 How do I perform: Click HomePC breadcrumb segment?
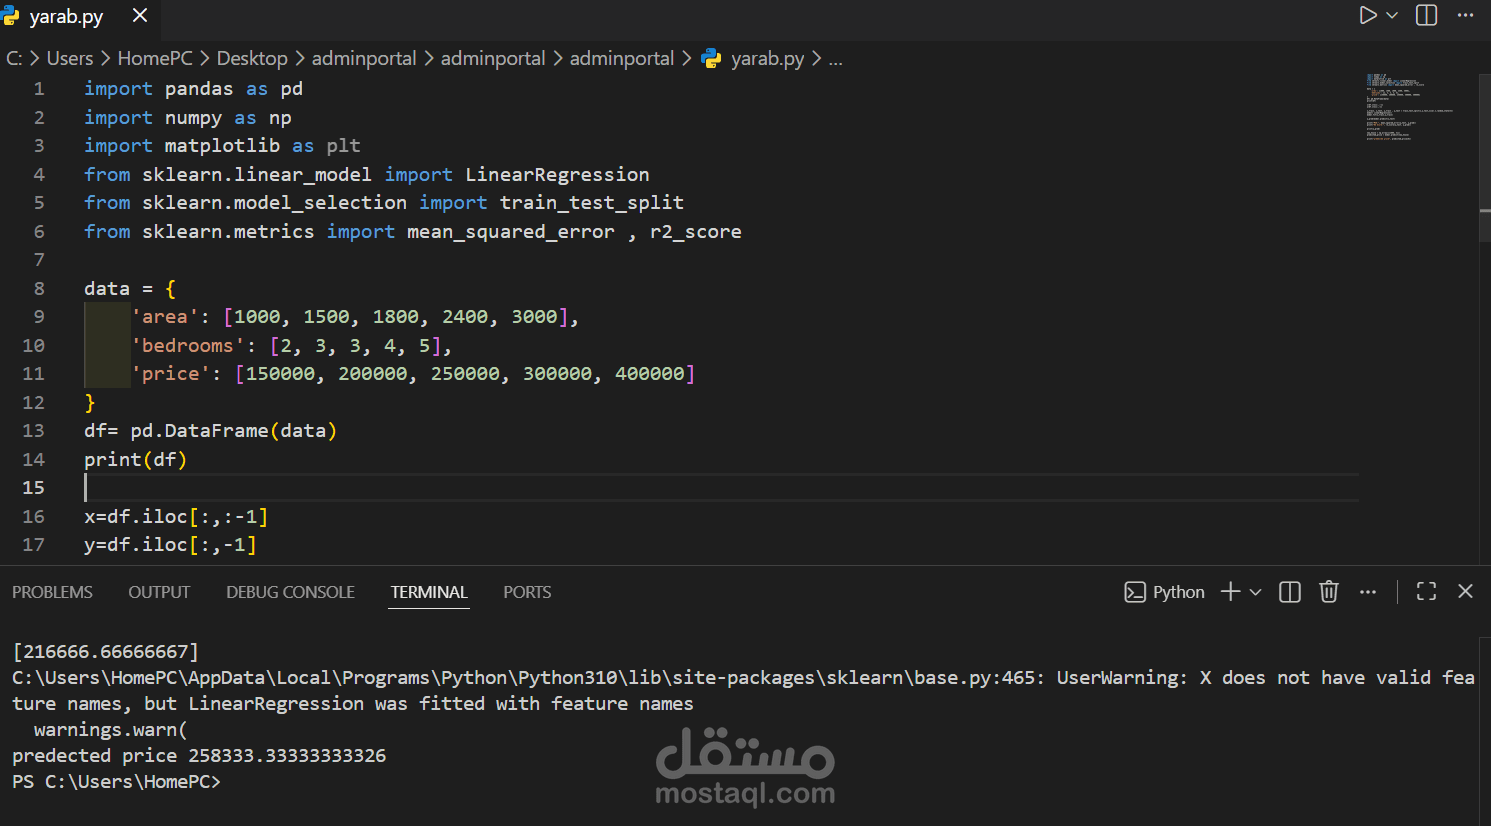click(155, 58)
